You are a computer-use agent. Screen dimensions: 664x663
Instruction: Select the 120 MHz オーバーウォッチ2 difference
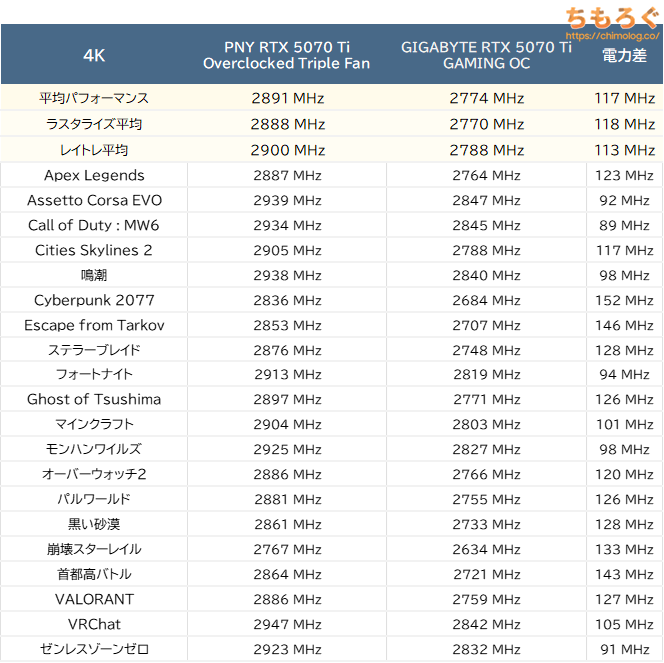pos(624,474)
